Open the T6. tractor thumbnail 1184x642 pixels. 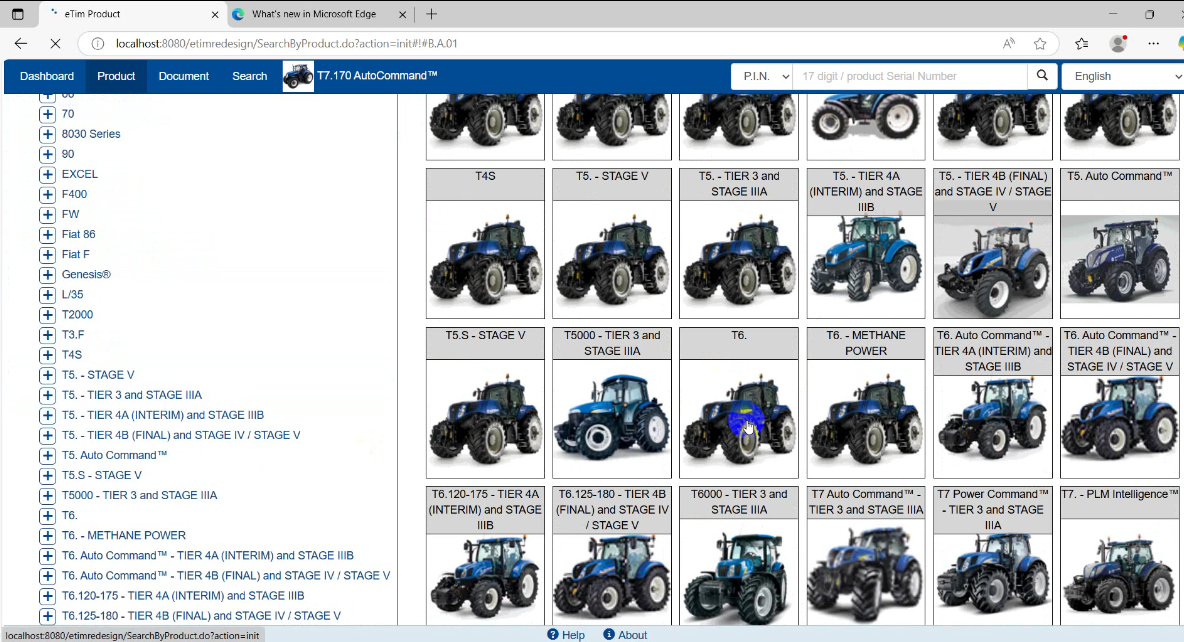[x=738, y=418]
